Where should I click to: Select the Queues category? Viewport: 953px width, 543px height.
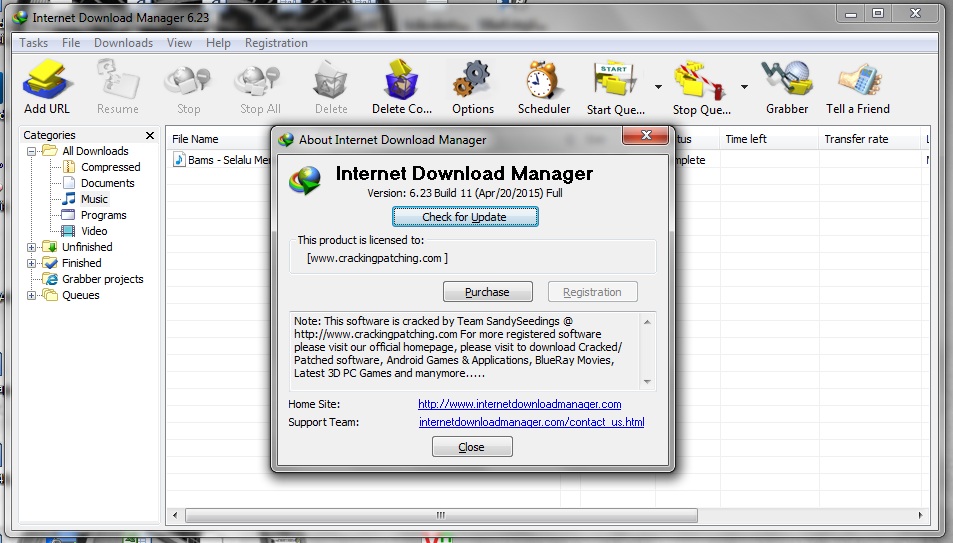[80, 295]
